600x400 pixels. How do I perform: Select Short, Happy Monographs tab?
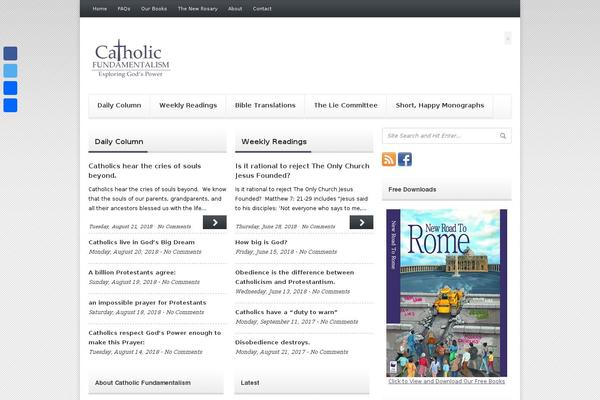pos(440,105)
